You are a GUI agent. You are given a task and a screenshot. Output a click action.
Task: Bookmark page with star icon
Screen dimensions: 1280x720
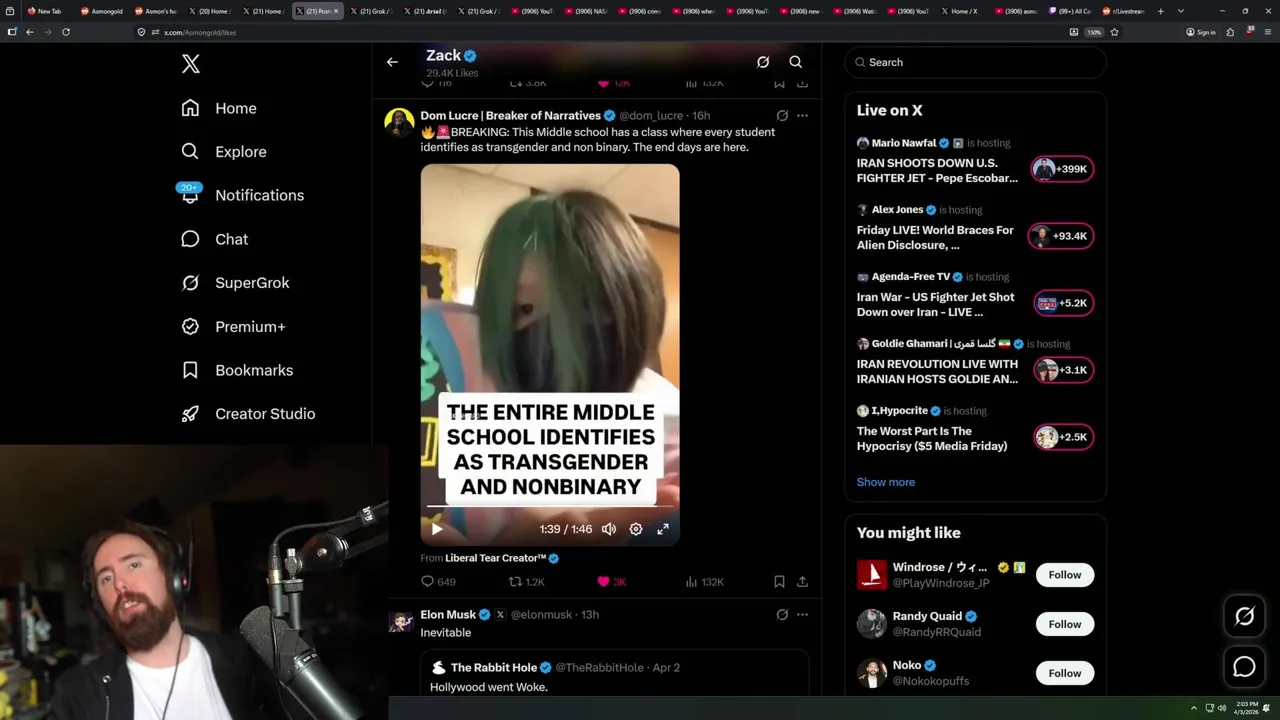coord(1114,32)
